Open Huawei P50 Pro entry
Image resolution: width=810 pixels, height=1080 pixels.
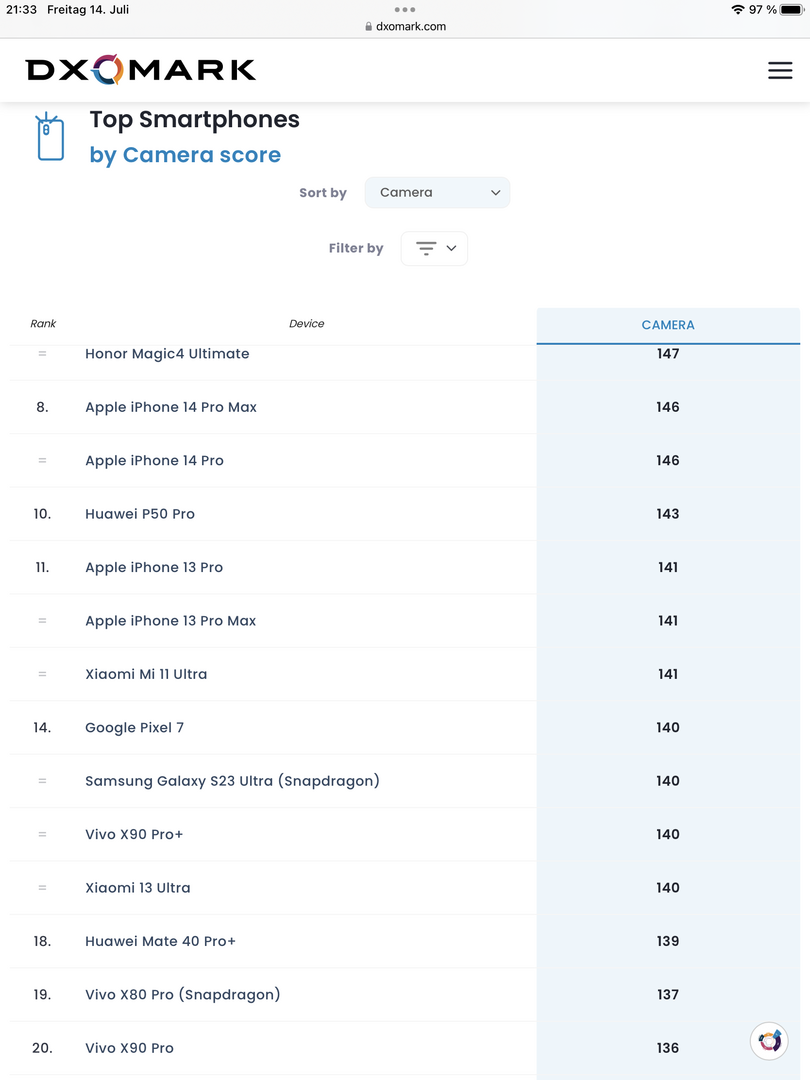point(140,514)
